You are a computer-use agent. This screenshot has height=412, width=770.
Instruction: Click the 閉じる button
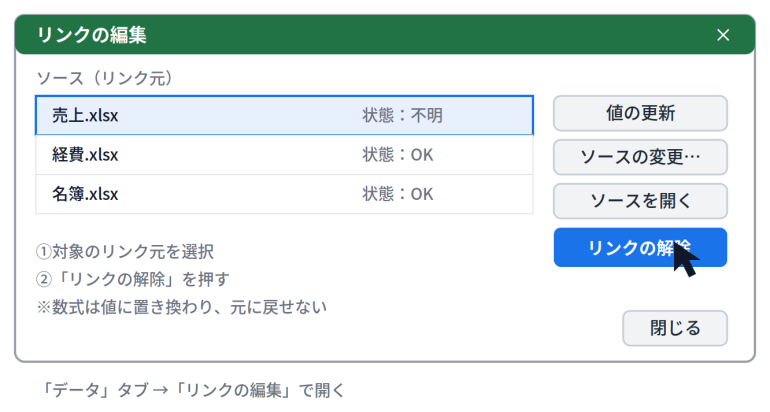coord(675,328)
